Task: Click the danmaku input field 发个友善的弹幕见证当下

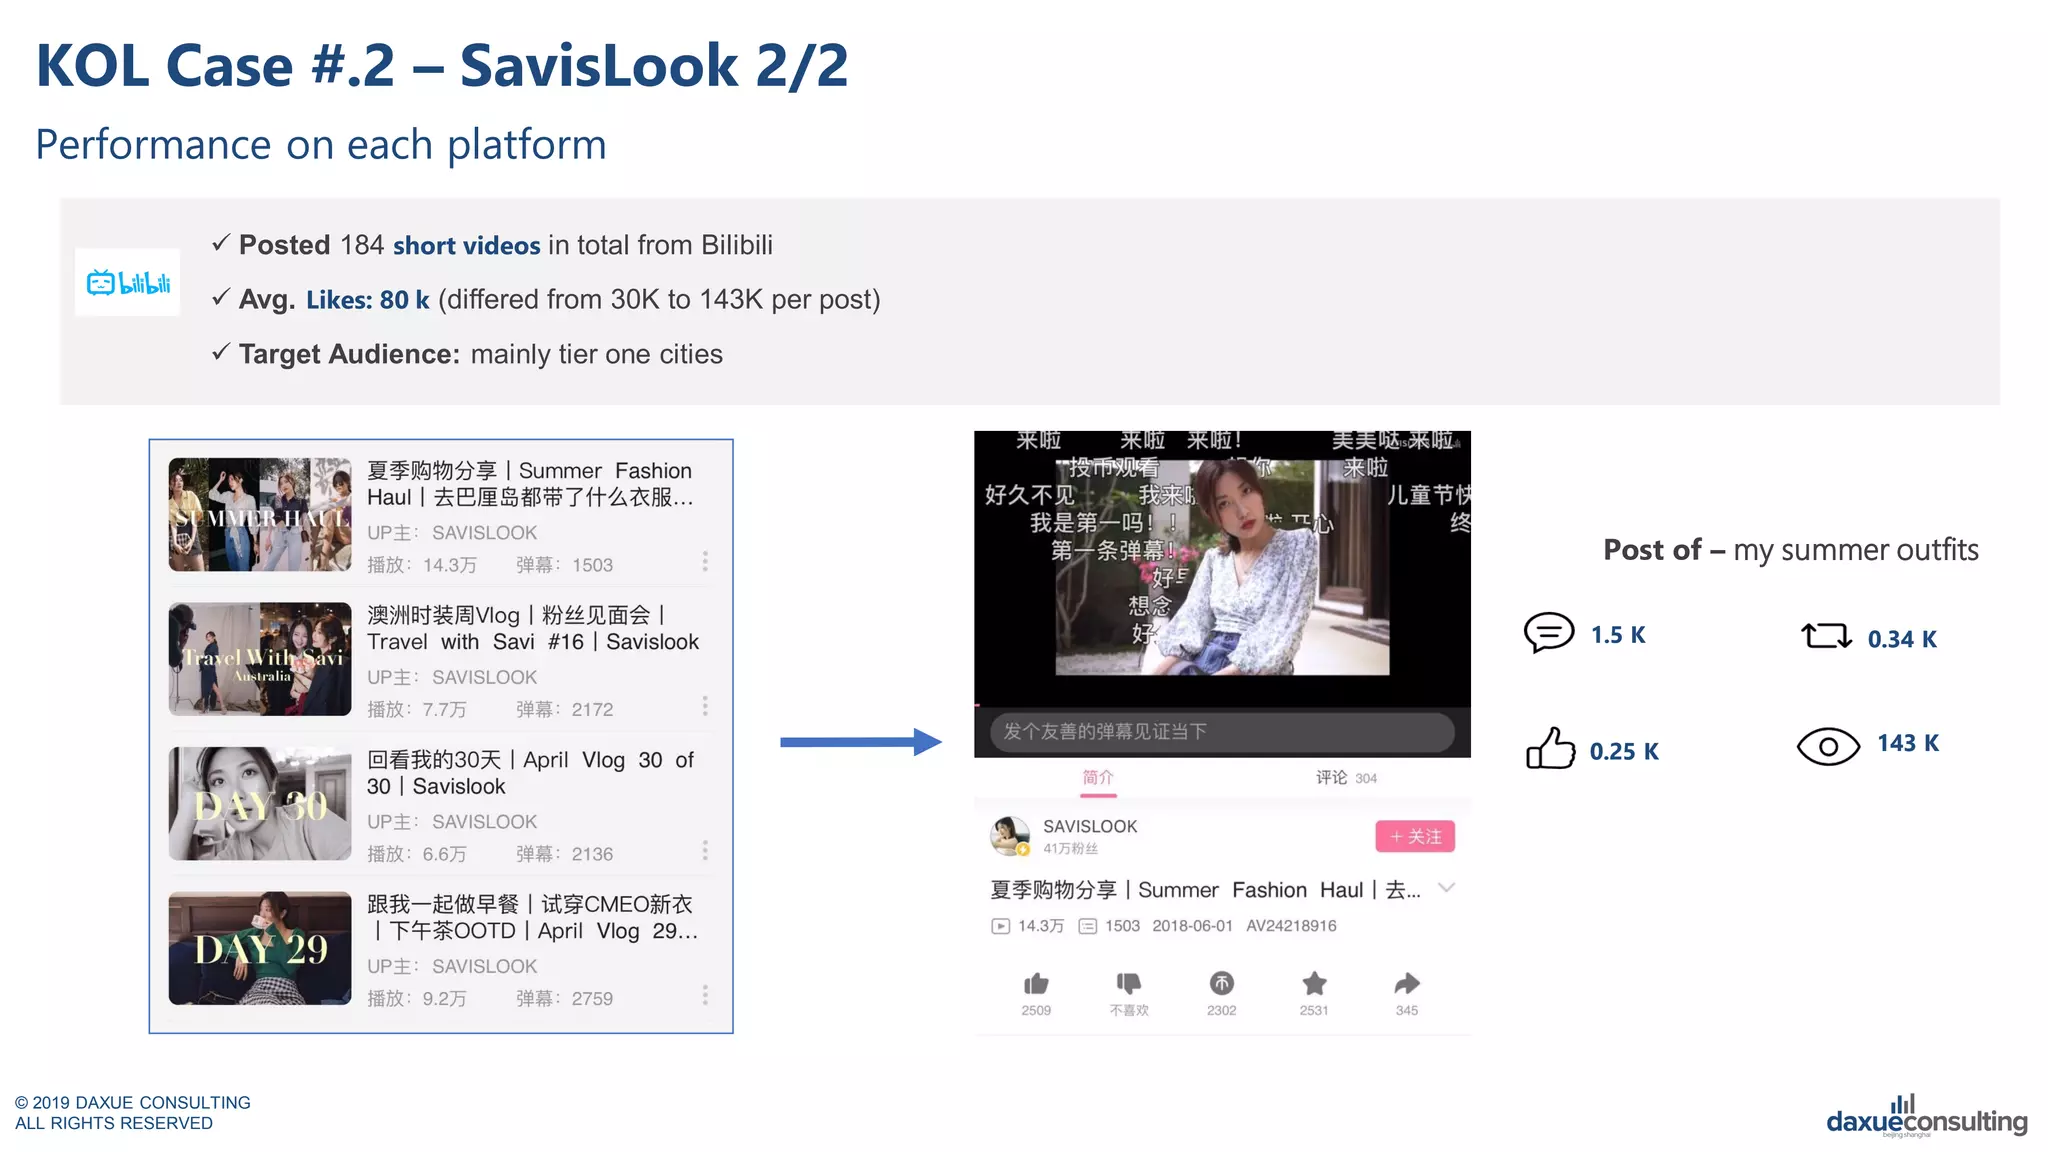Action: (x=1222, y=732)
